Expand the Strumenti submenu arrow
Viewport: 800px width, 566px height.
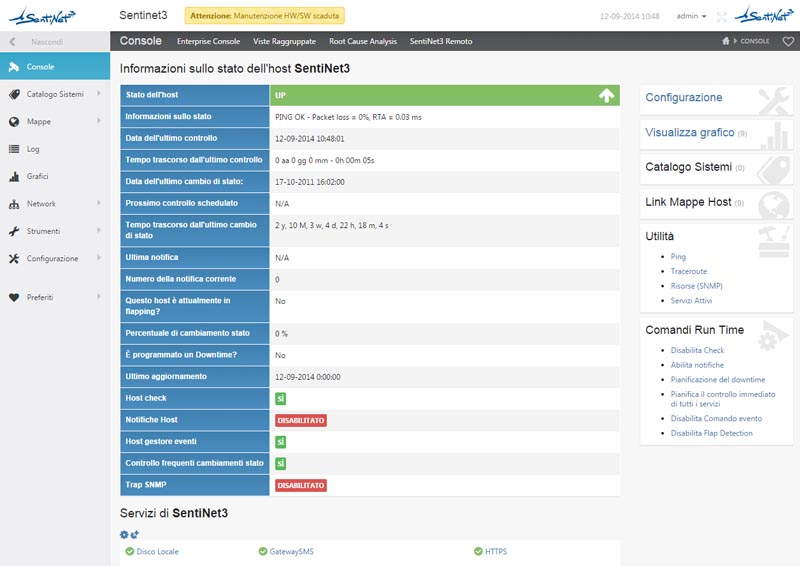[98, 231]
